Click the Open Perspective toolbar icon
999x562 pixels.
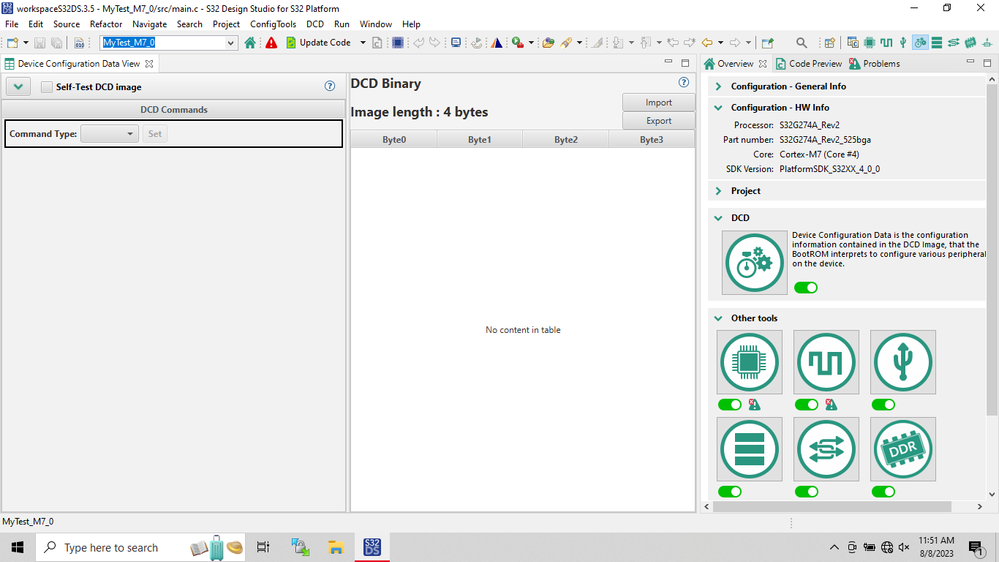pyautogui.click(x=830, y=43)
